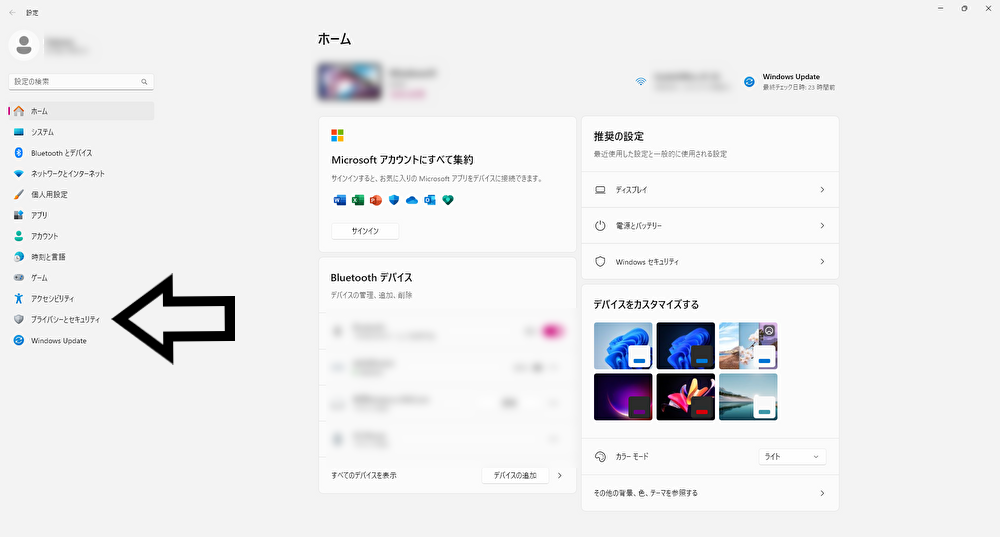Click the user profile avatar icon
Image resolution: width=1000 pixels, height=537 pixels.
[24, 45]
